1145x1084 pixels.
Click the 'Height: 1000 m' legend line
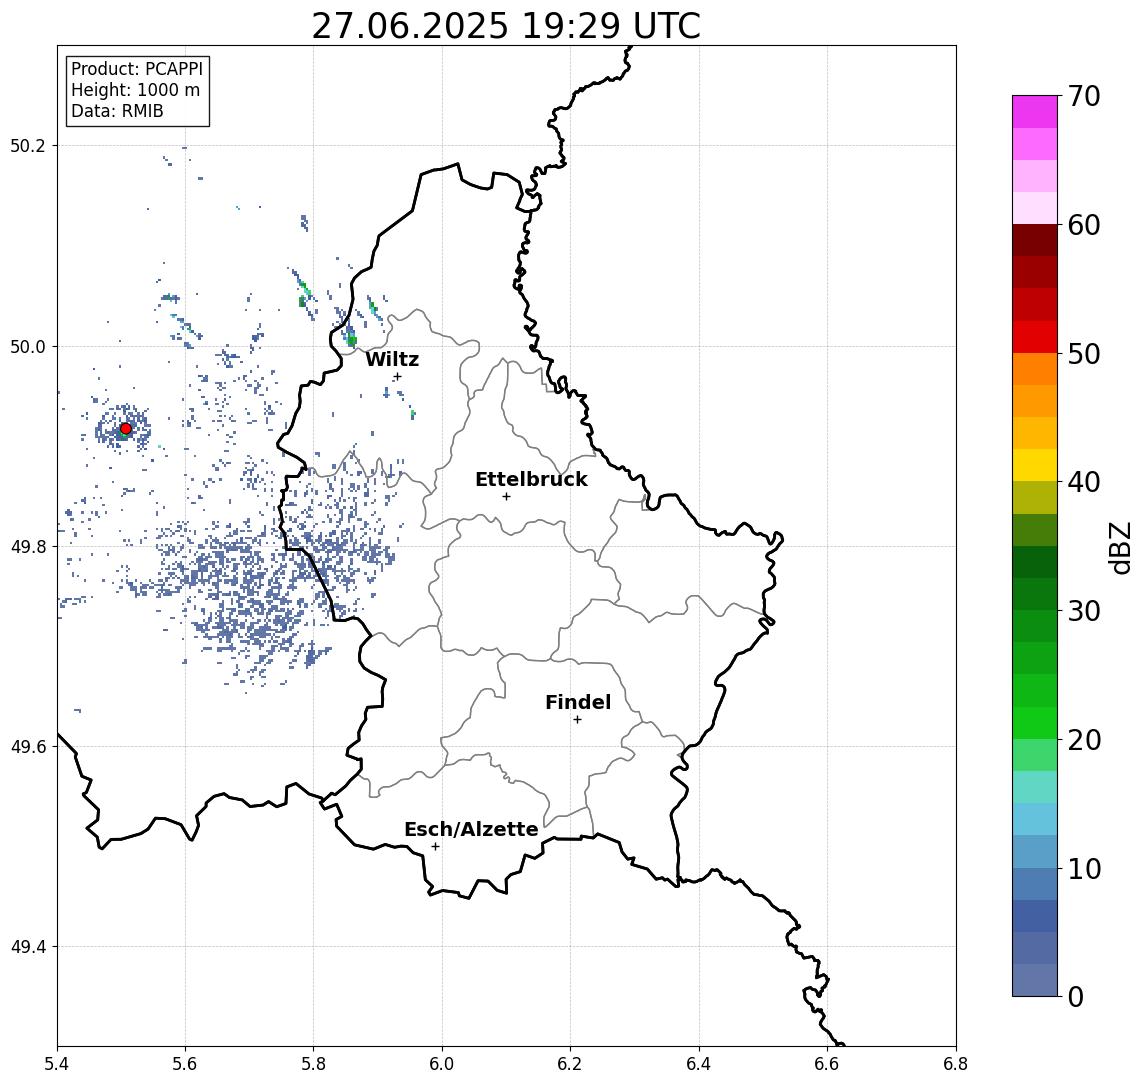(x=135, y=90)
